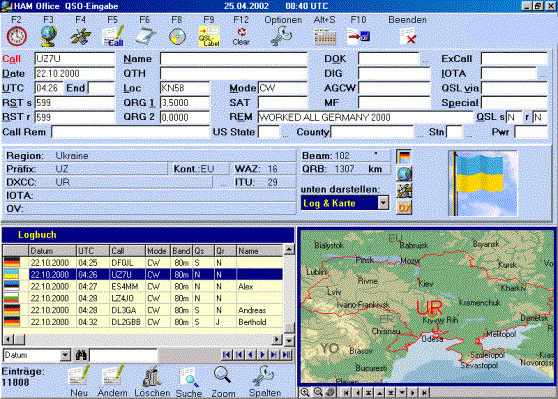Open the DXCC lookup ellipsis button
This screenshot has width=558, height=399.
[223, 183]
